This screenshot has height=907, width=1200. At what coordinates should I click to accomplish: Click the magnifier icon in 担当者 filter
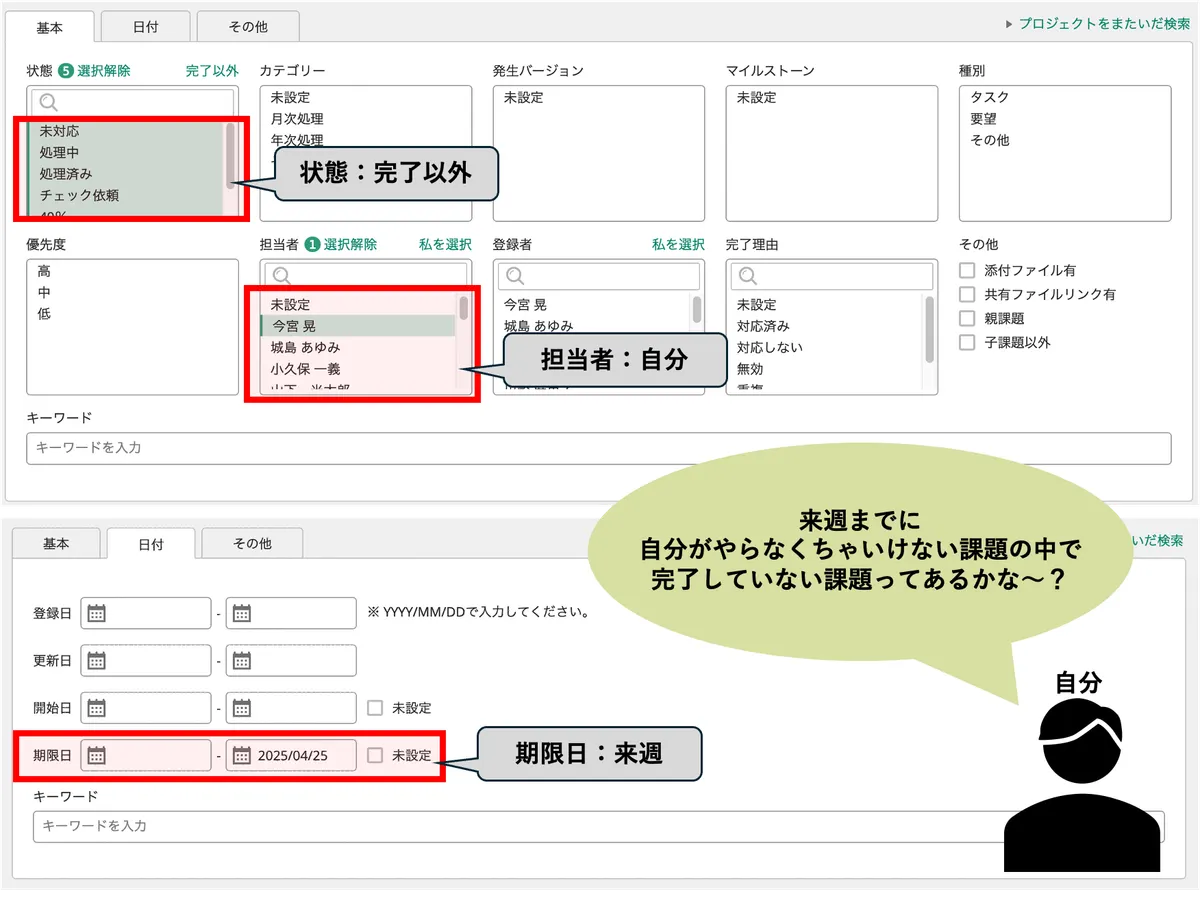pyautogui.click(x=282, y=276)
